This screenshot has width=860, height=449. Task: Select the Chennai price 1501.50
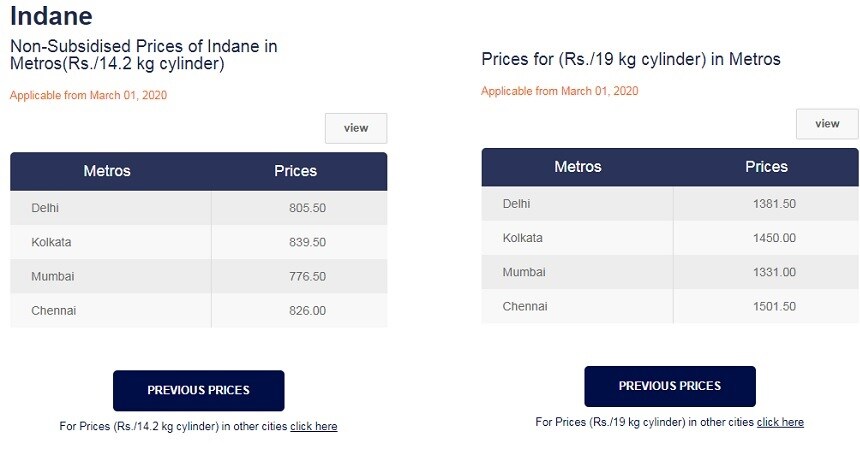tap(774, 306)
